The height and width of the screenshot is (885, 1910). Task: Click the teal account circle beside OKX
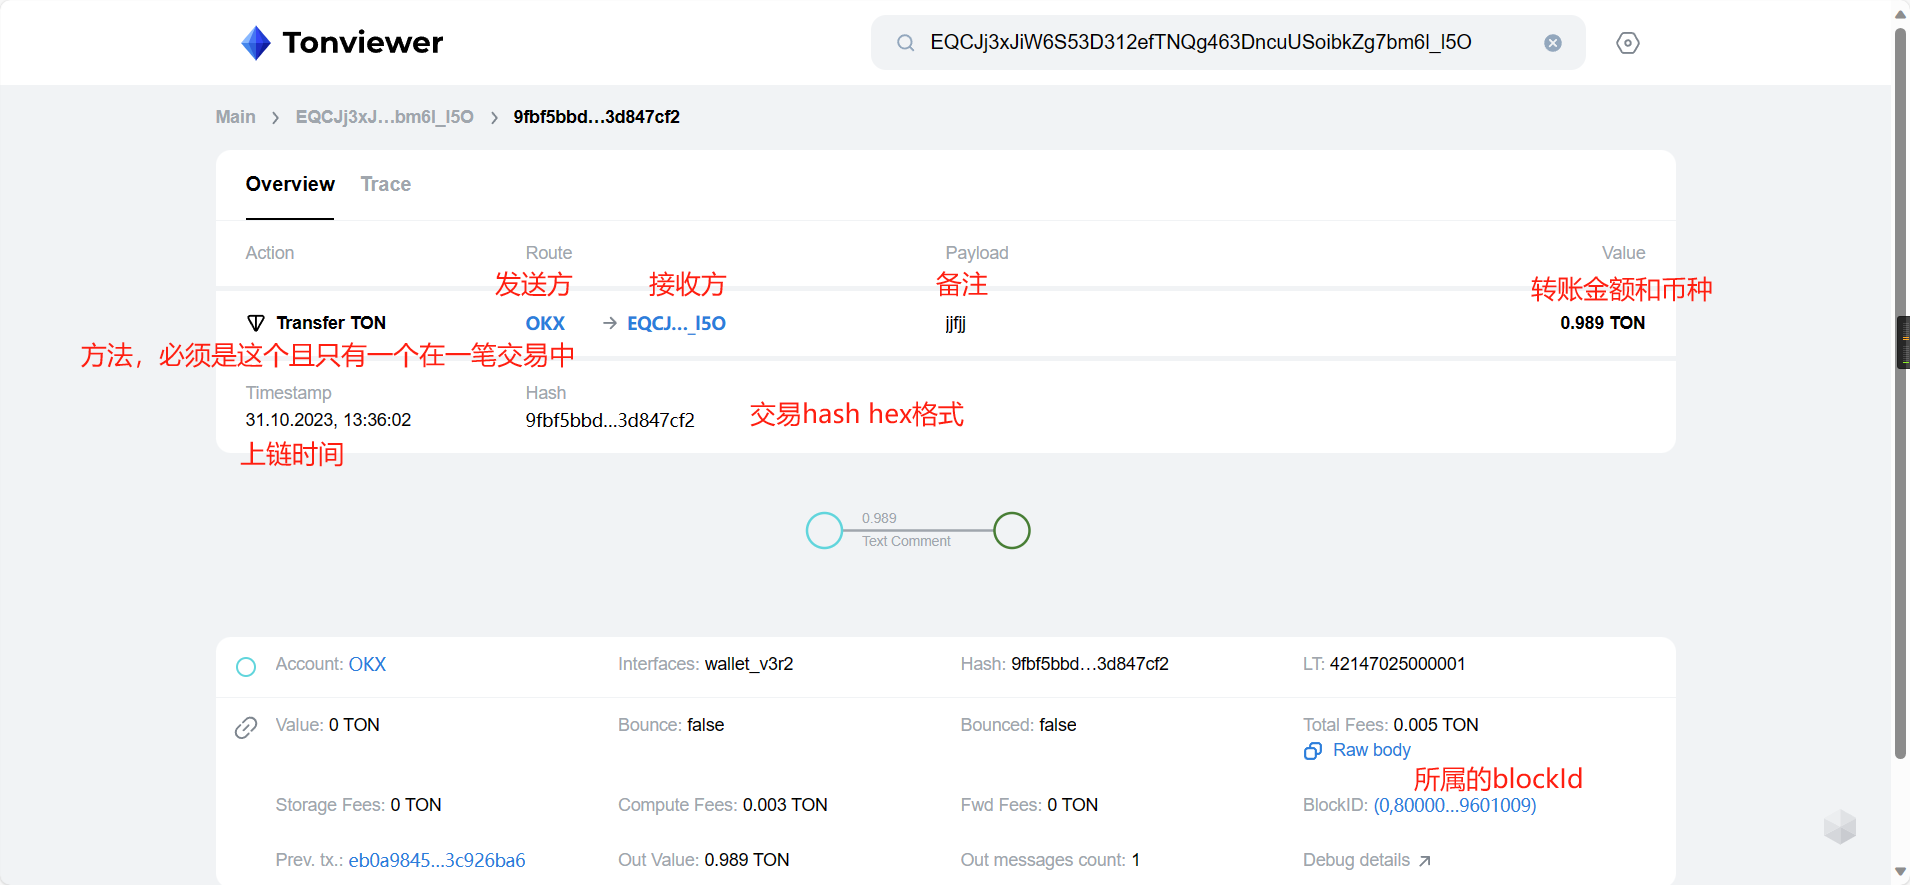(x=246, y=667)
